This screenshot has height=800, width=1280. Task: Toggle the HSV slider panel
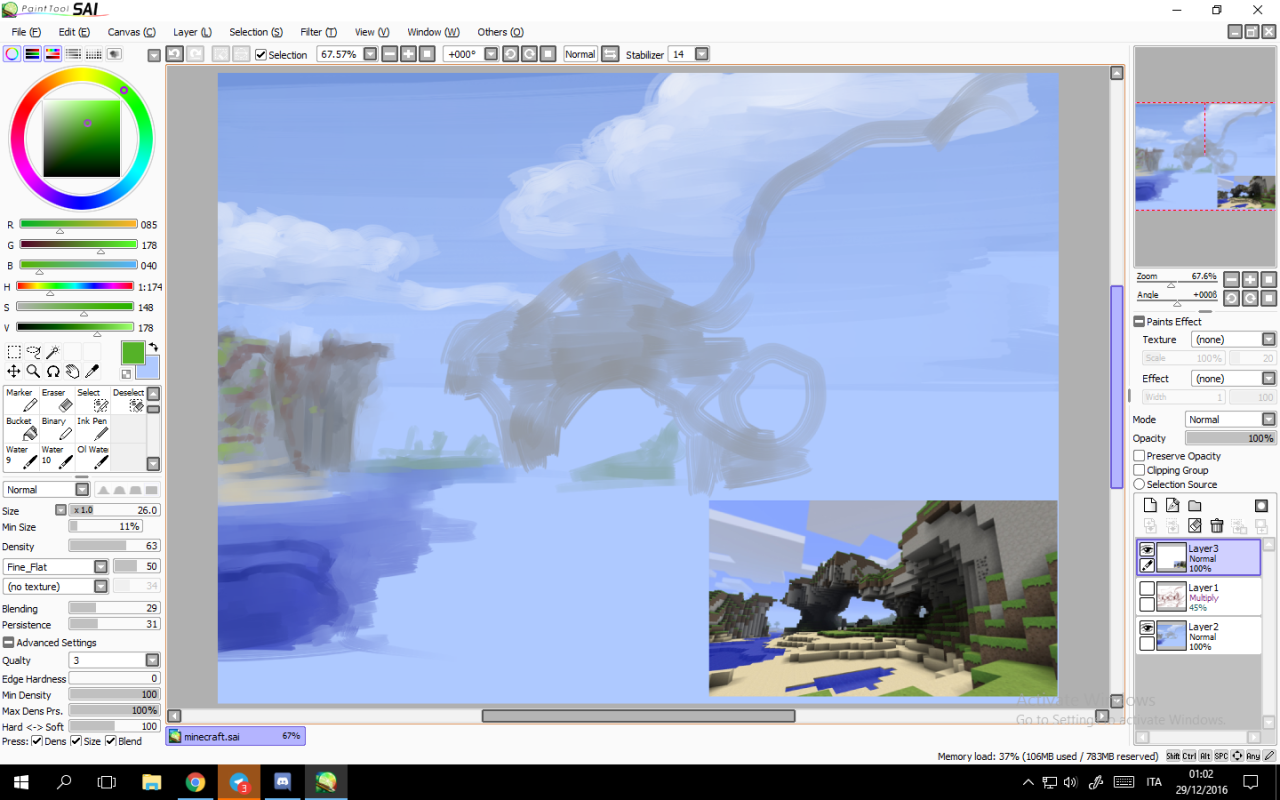53,54
